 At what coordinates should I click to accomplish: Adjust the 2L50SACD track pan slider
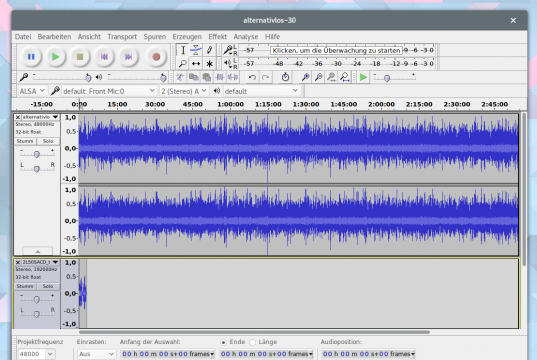pos(37,313)
